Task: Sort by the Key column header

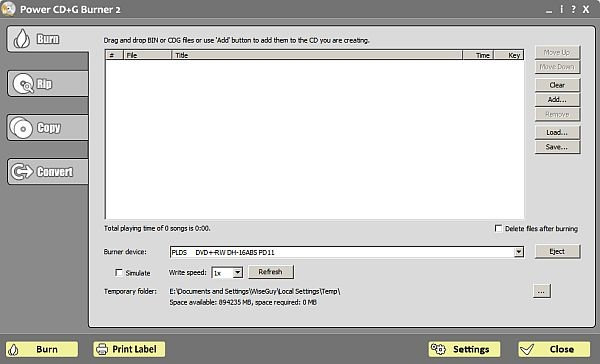Action: click(x=509, y=55)
